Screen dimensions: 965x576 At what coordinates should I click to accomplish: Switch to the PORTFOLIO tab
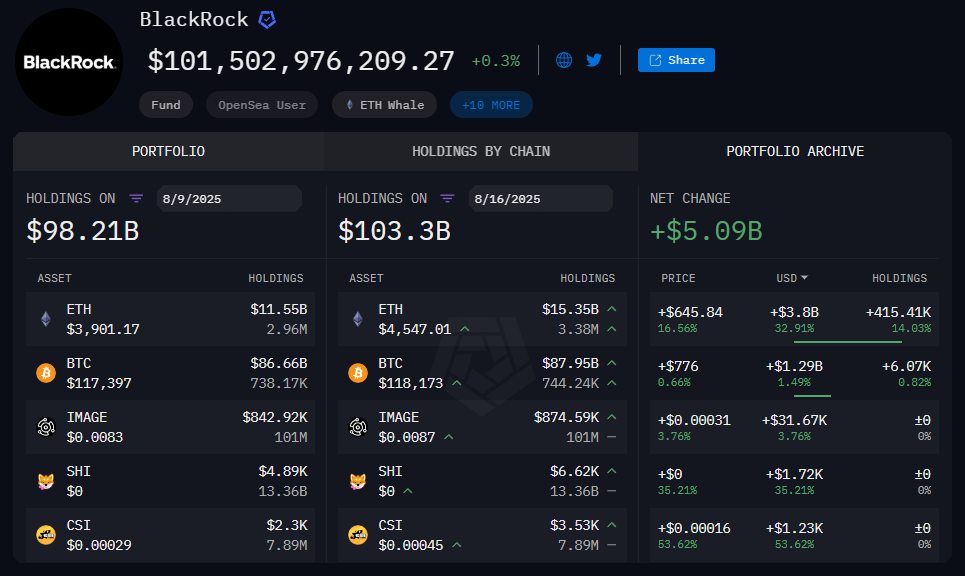[x=169, y=151]
